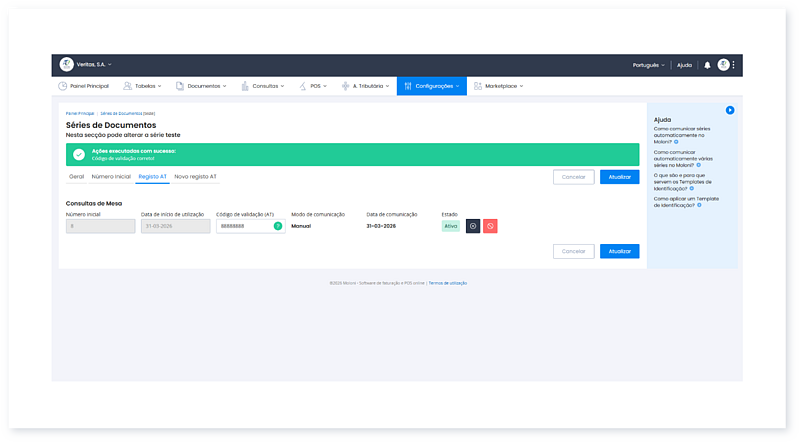
Task: Click the Configurações sliders icon
Action: pos(408,86)
